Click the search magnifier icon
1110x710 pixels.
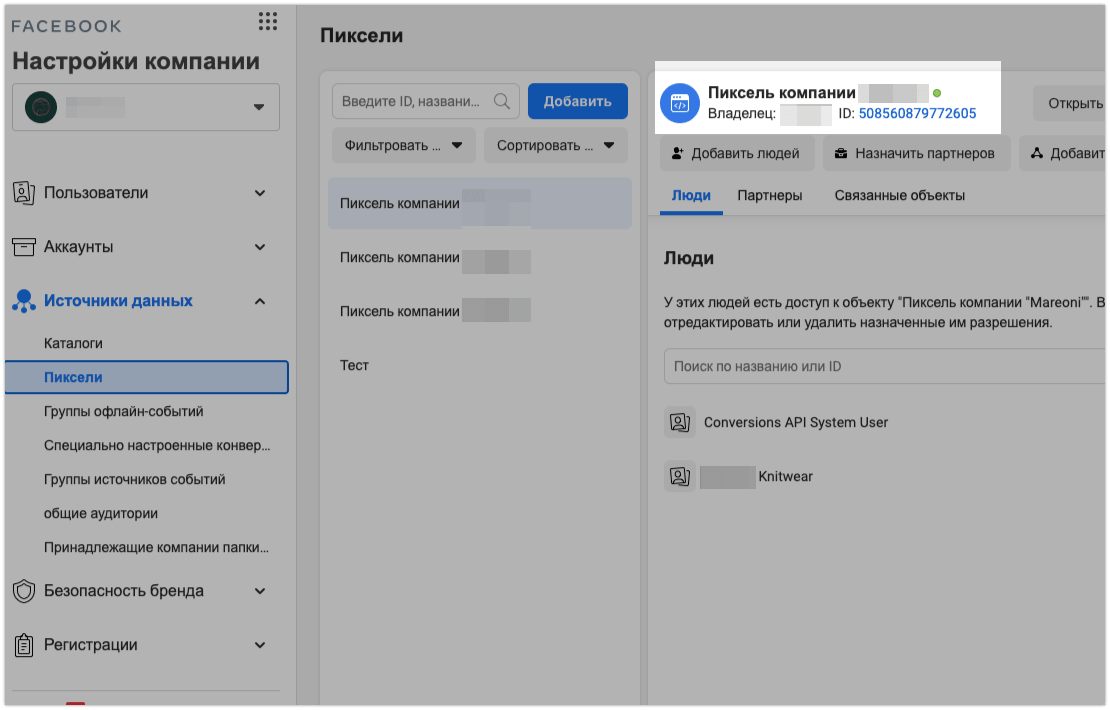502,101
